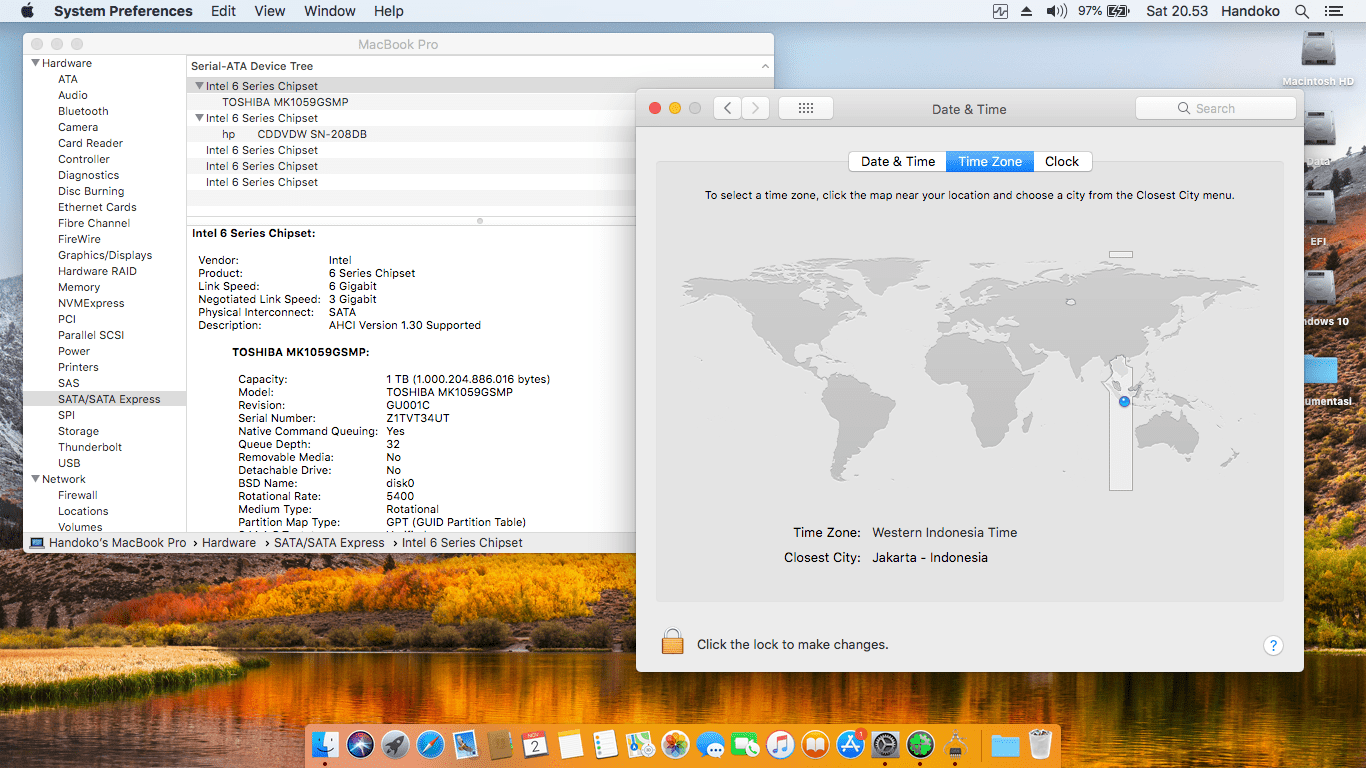
Task: Collapse the Hardware section in sidebar
Action: [x=34, y=63]
